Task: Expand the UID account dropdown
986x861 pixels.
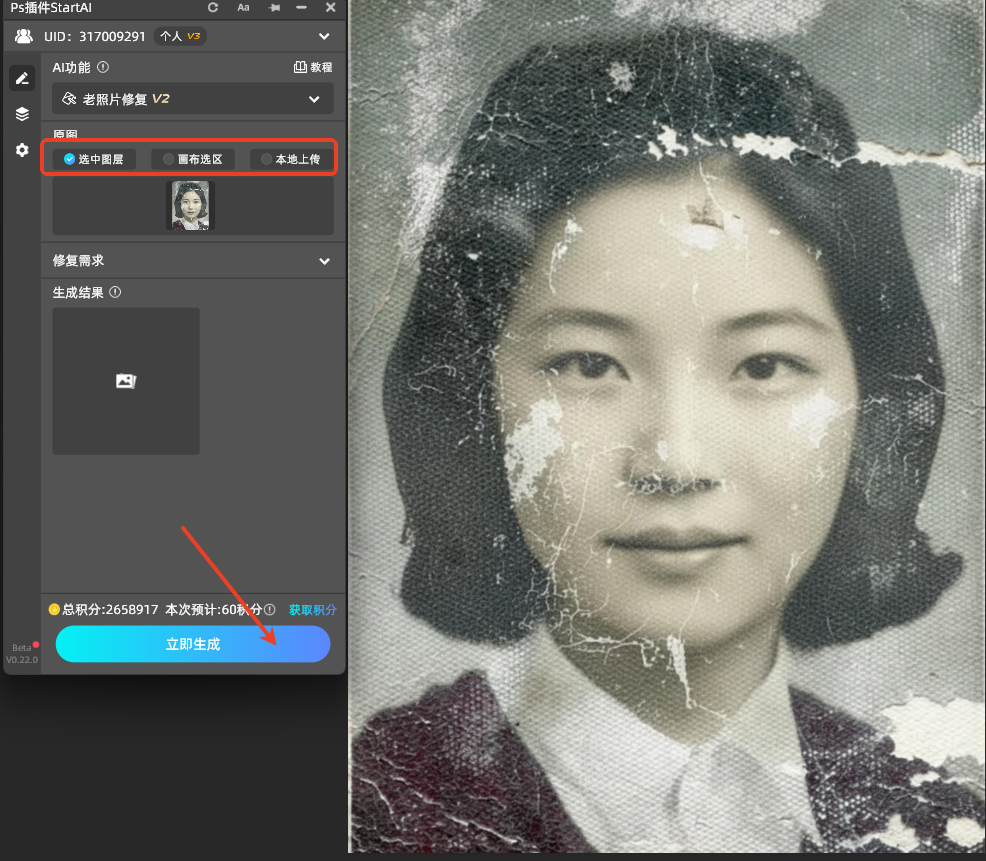Action: 324,35
